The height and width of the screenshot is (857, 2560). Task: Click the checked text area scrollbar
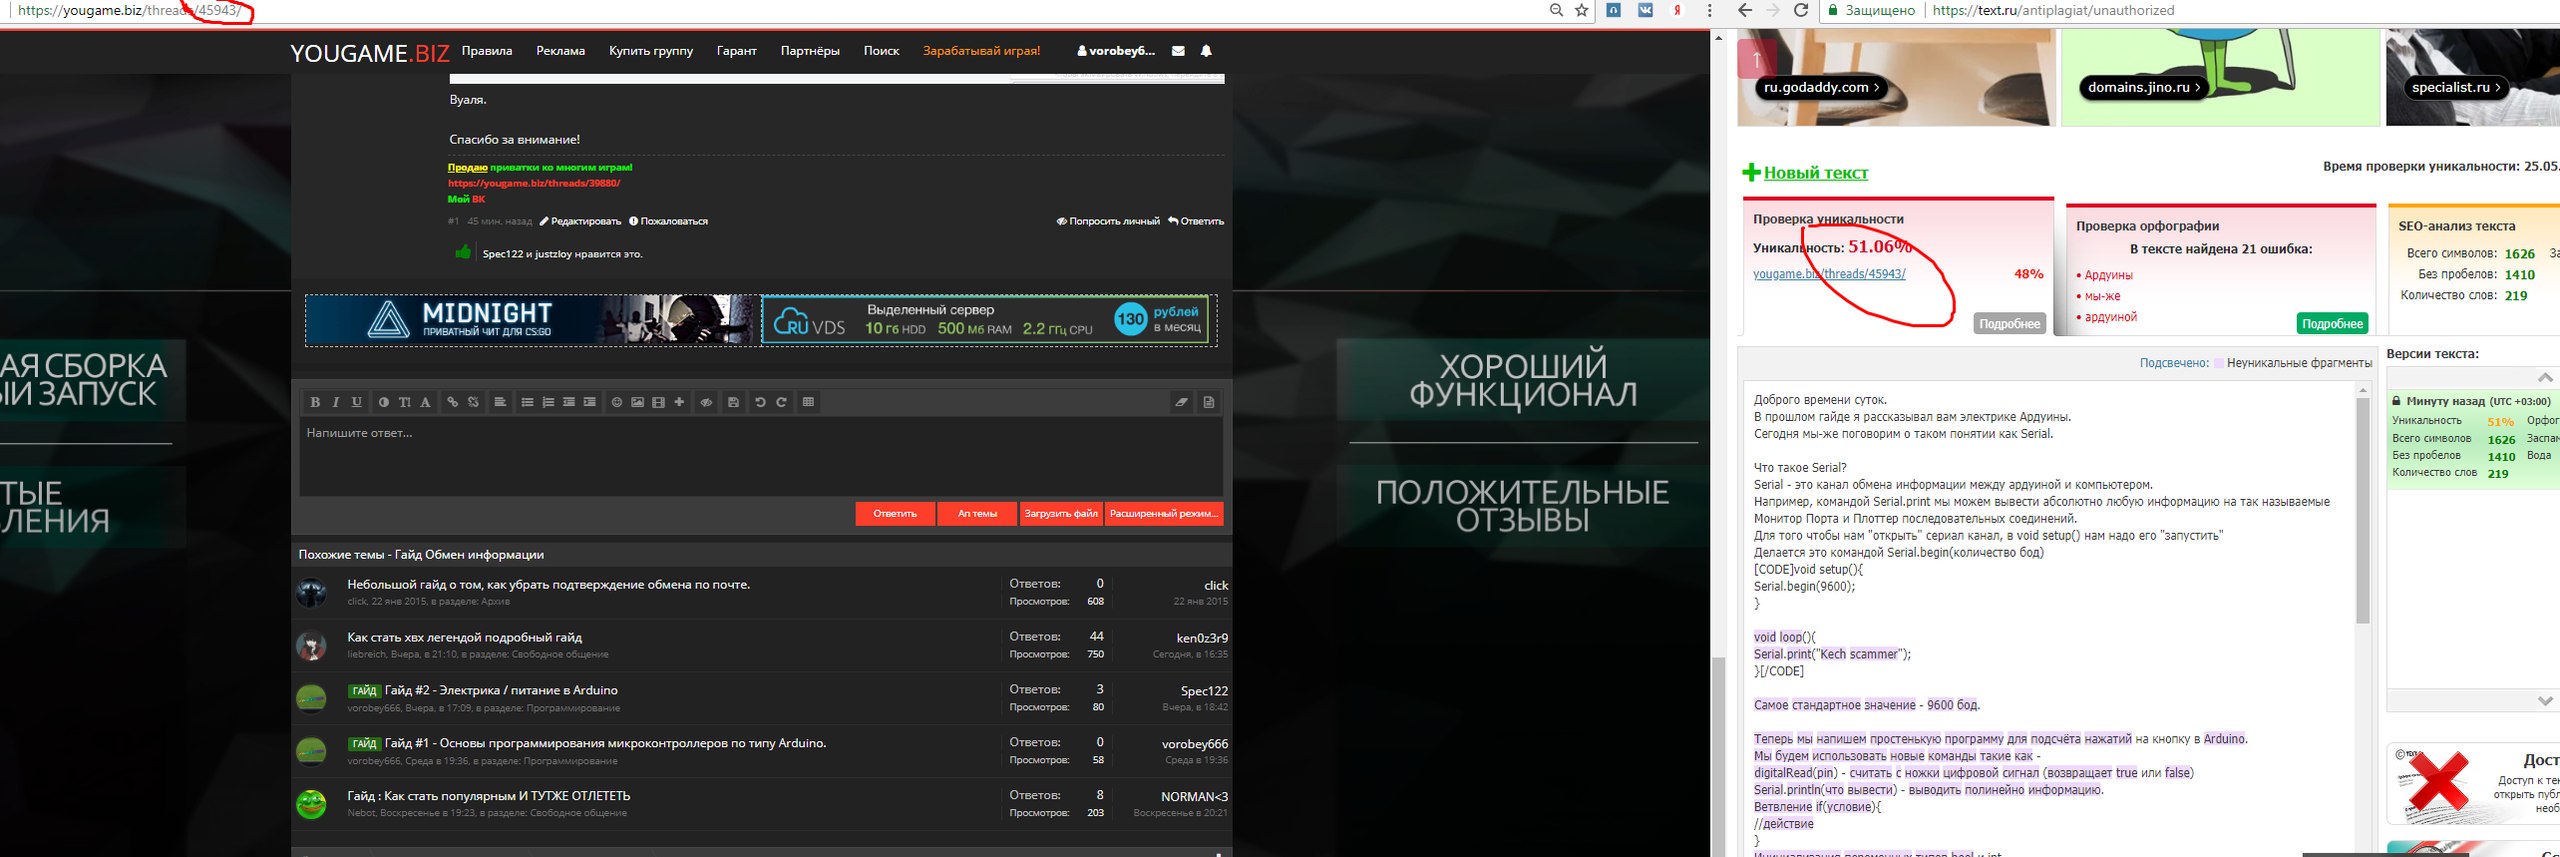point(2363,510)
